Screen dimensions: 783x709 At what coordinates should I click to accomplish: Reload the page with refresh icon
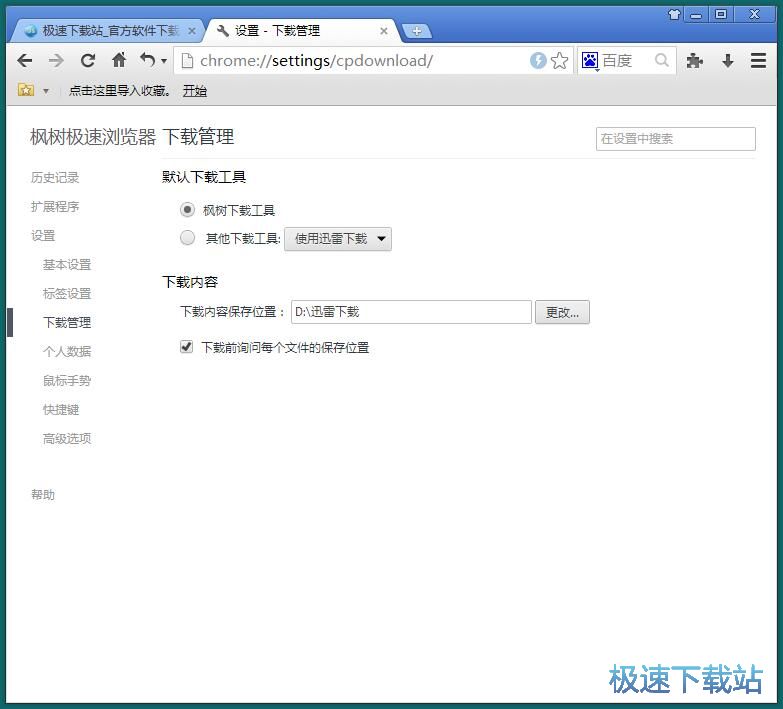[x=88, y=61]
